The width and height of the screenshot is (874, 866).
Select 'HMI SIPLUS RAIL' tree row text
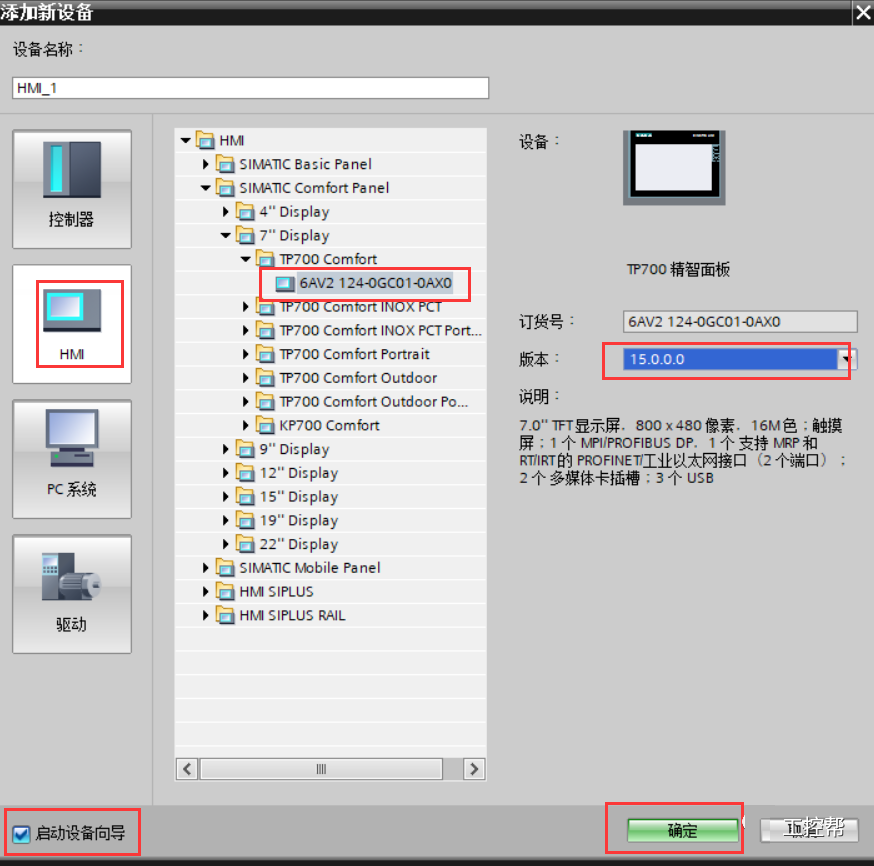[292, 615]
